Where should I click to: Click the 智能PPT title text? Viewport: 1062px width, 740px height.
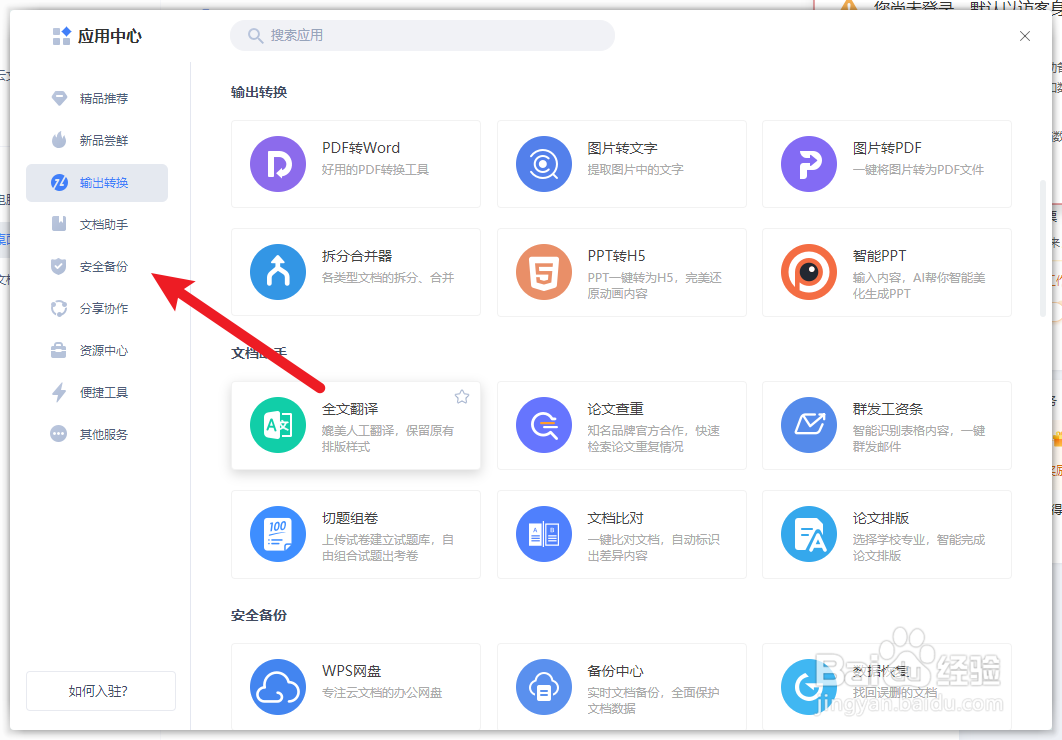tap(879, 256)
